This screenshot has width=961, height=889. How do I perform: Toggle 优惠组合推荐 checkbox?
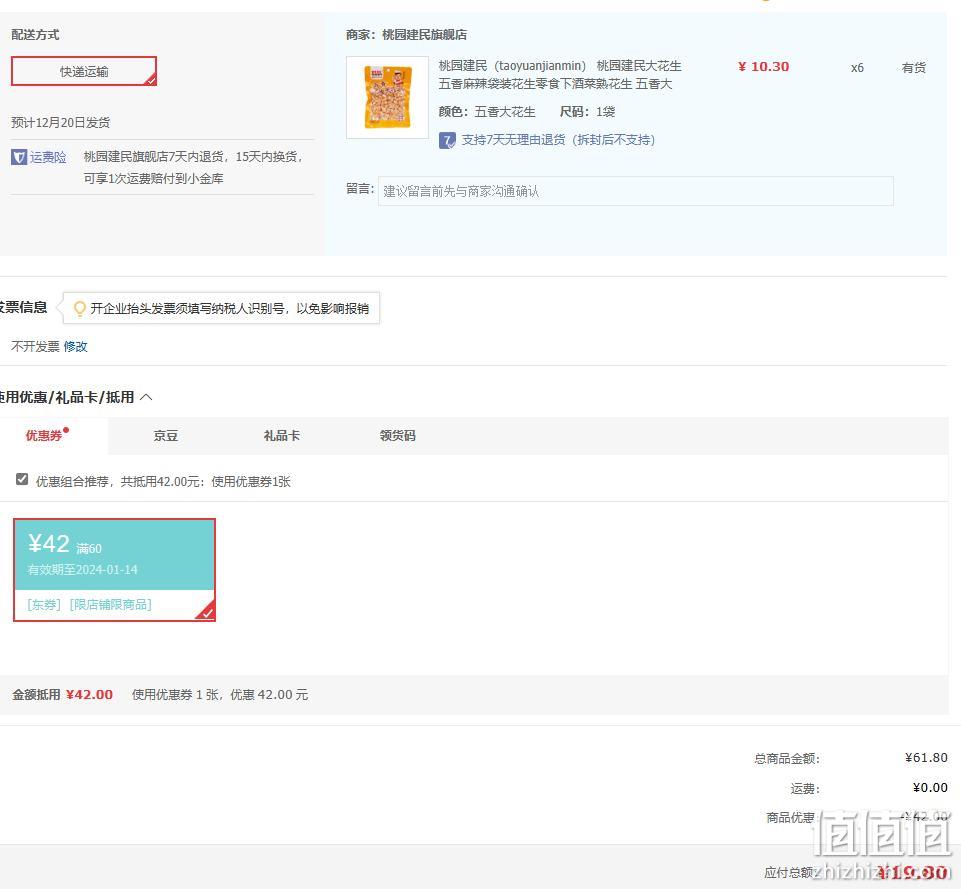22,479
